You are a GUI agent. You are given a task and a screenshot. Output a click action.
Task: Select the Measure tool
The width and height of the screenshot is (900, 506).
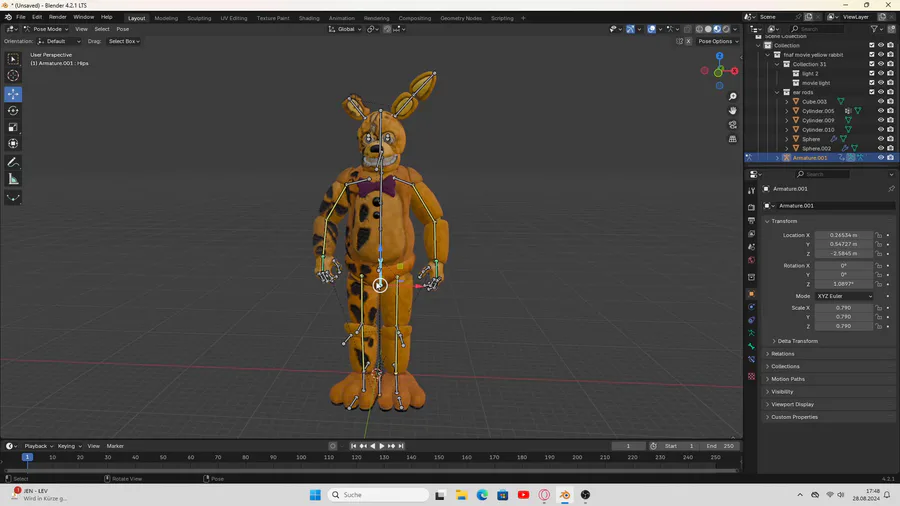(13, 180)
